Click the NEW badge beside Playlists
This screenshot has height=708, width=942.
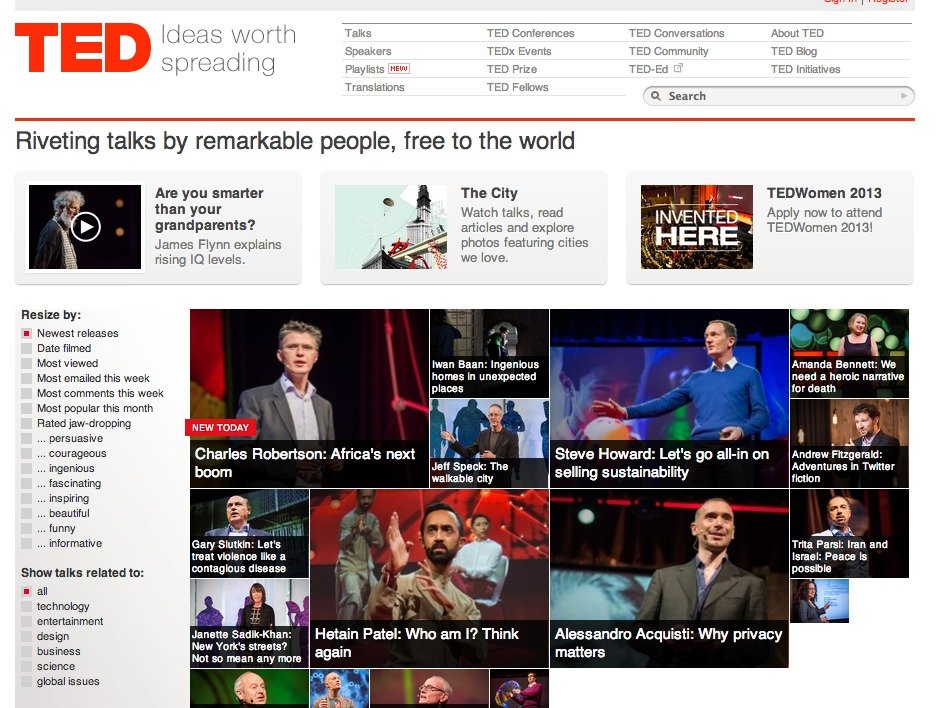coord(399,69)
